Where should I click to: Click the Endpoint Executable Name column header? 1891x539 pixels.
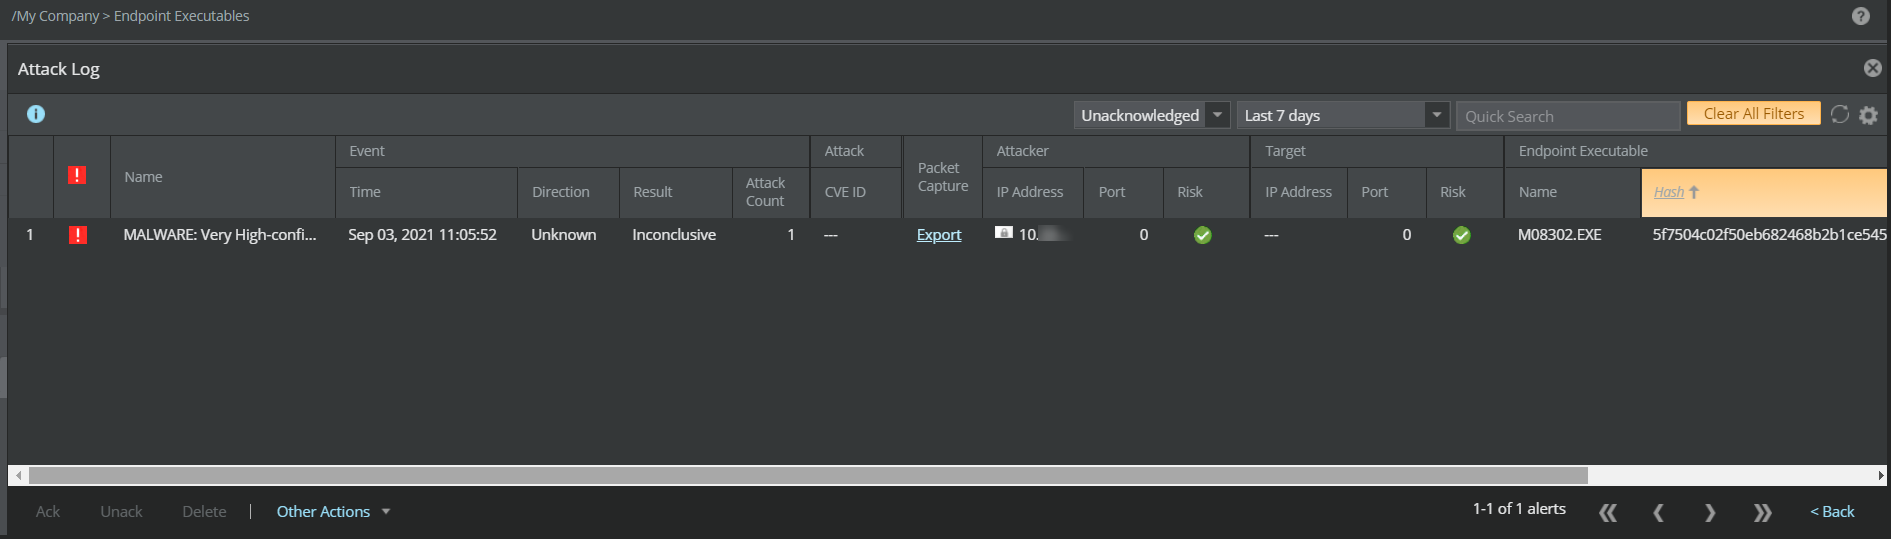pos(1573,192)
